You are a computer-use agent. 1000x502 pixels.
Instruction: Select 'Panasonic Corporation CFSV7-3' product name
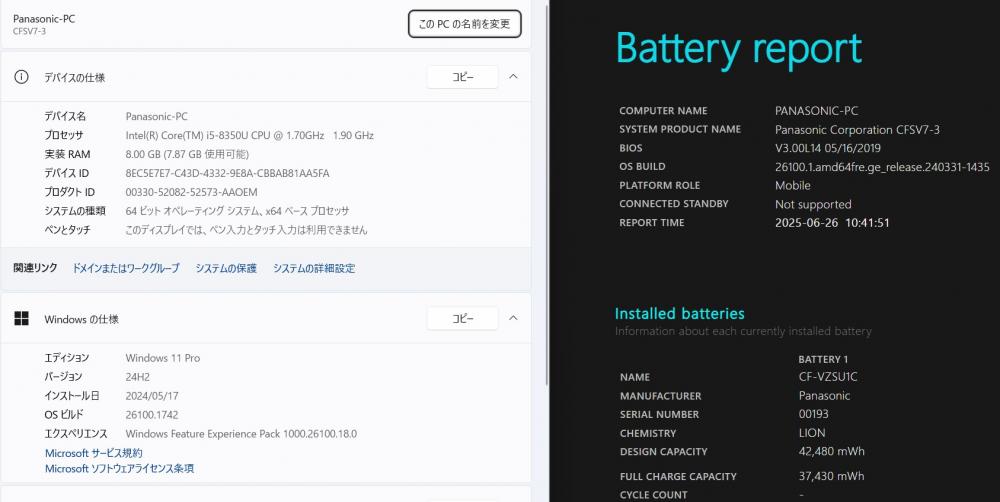pos(857,129)
